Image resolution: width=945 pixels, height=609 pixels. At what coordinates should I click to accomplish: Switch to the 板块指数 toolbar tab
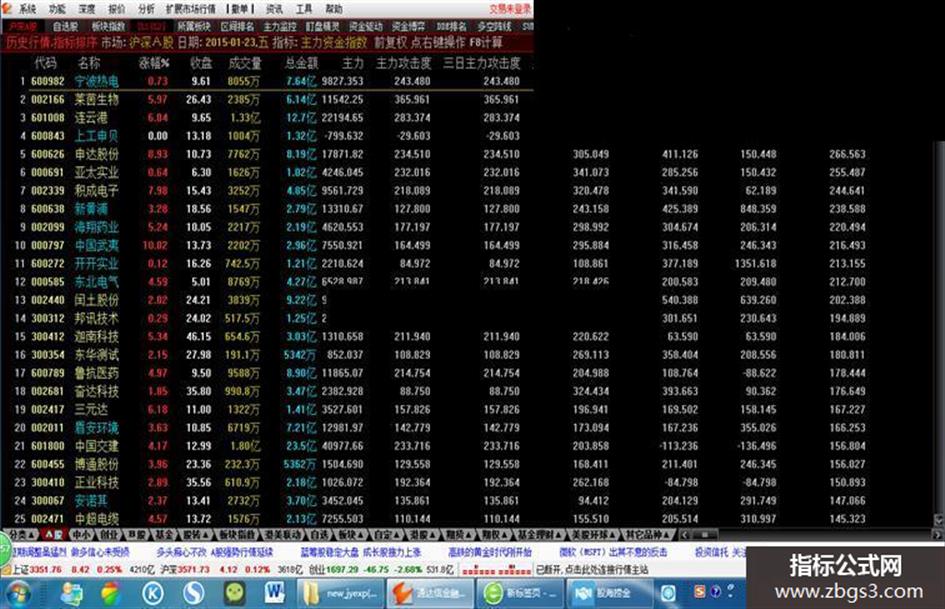(108, 27)
